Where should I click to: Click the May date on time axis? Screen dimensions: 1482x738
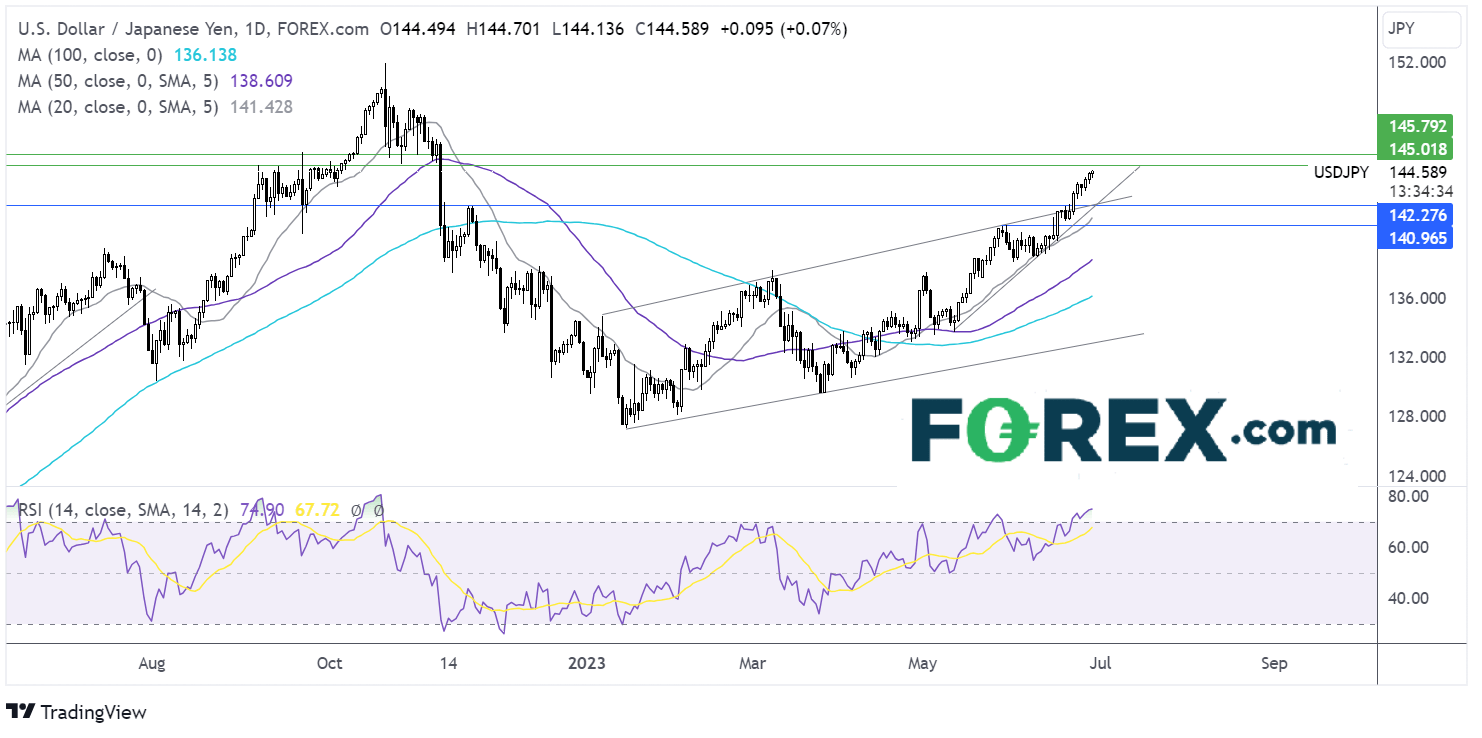tap(923, 663)
